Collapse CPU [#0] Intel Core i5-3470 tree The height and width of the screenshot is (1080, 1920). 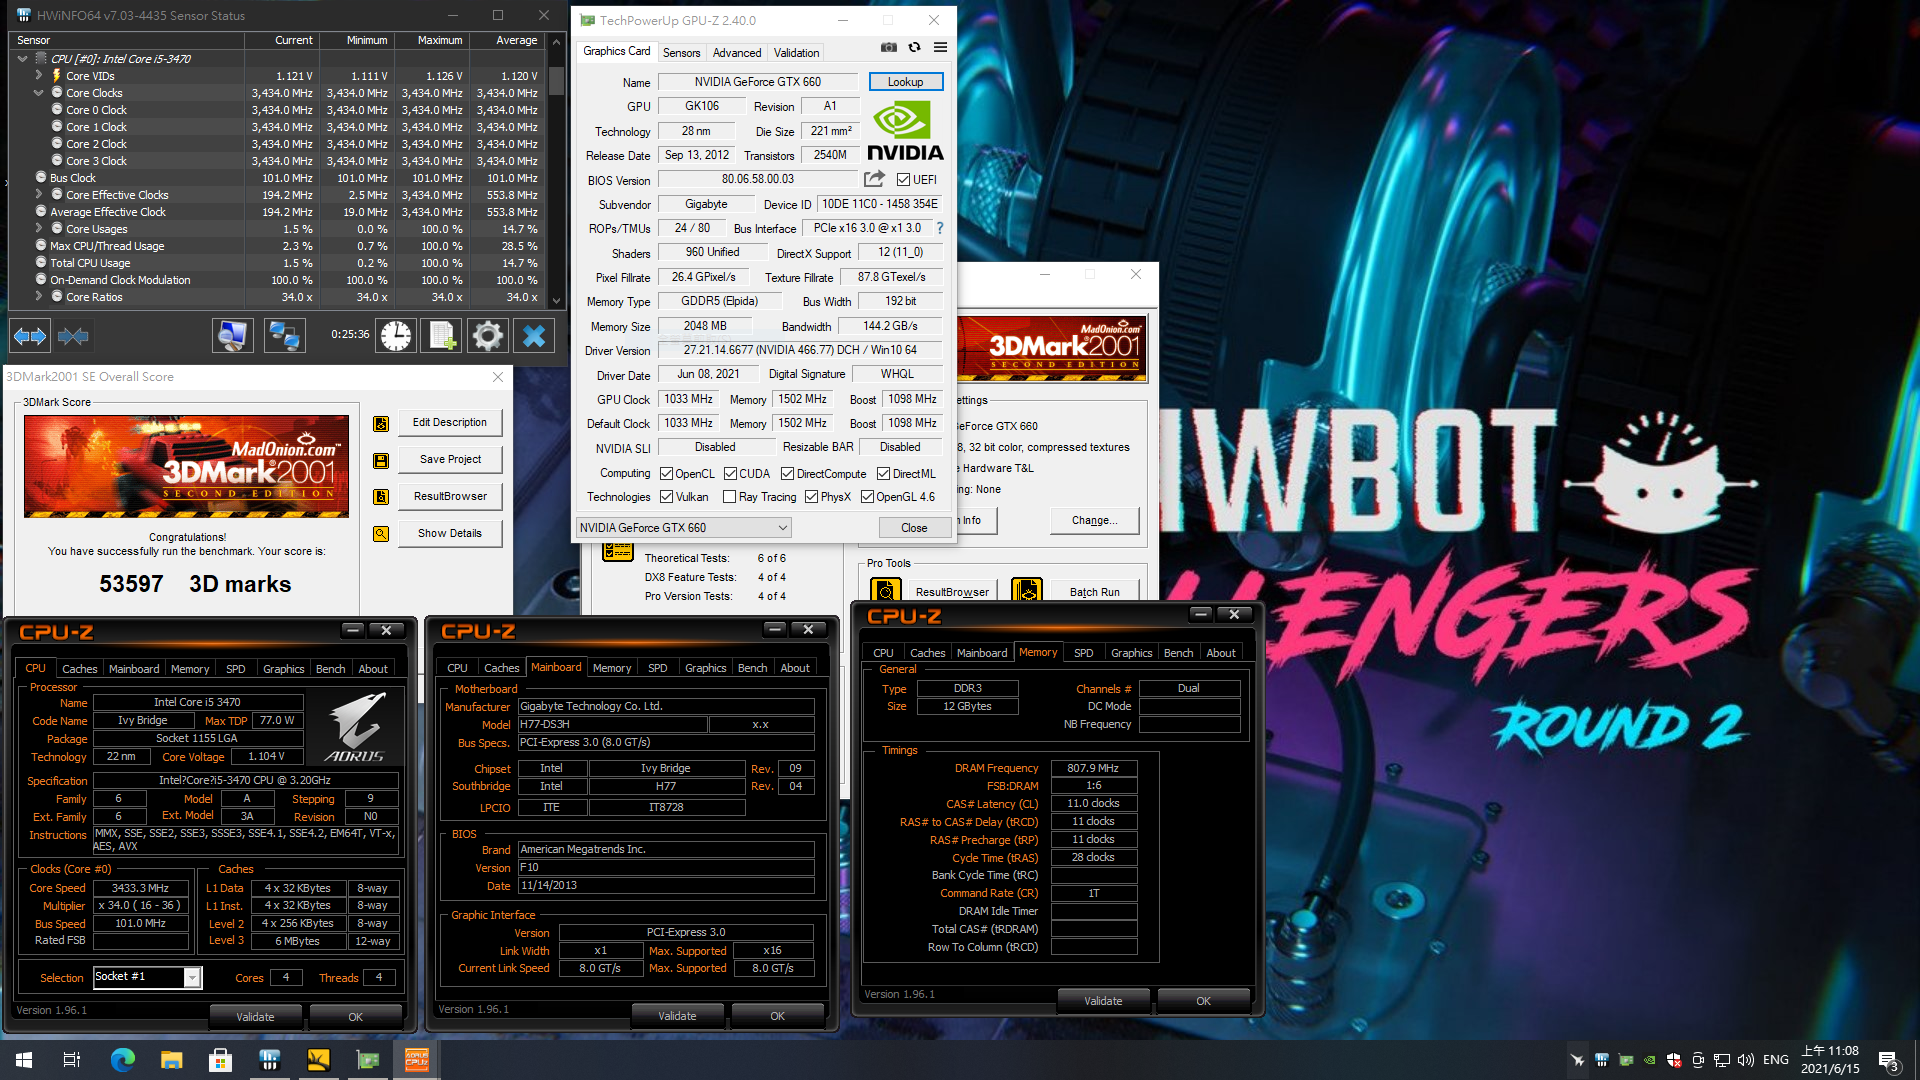(23, 59)
